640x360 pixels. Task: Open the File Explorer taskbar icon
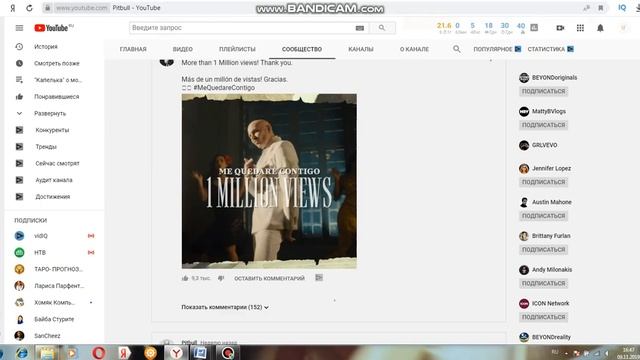47,353
